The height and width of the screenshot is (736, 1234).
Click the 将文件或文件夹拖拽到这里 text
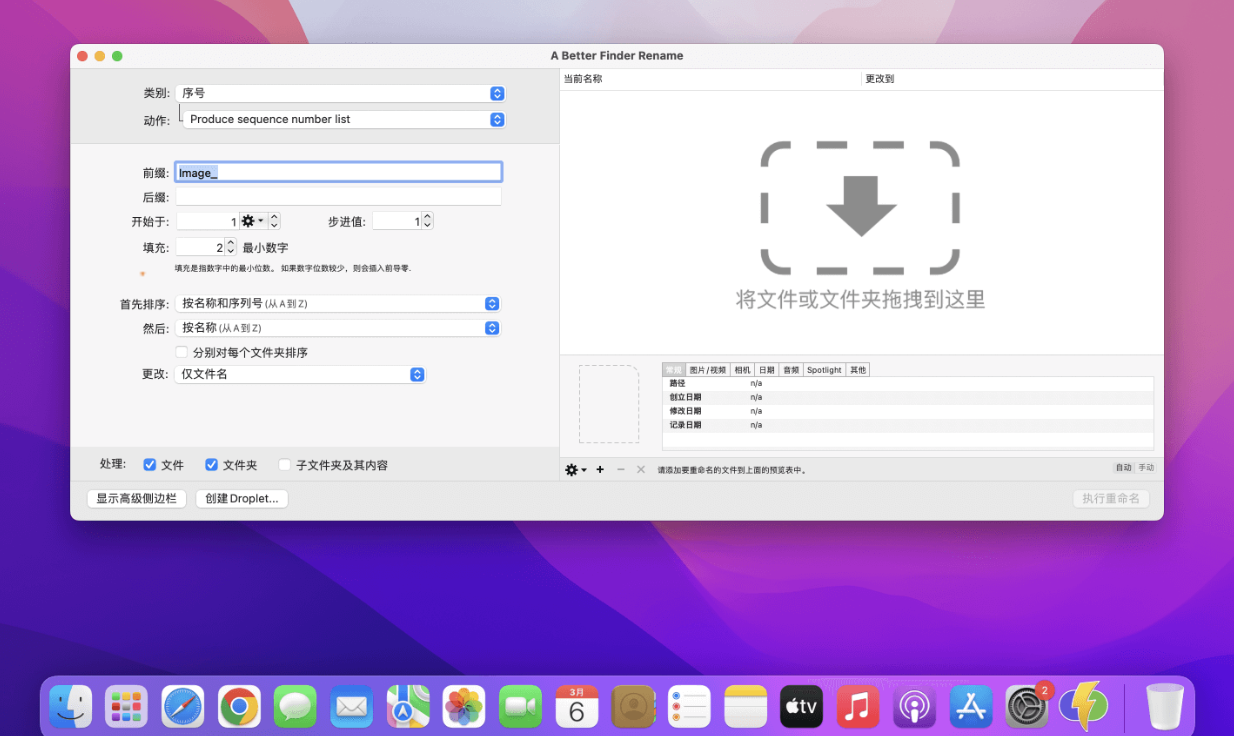861,299
